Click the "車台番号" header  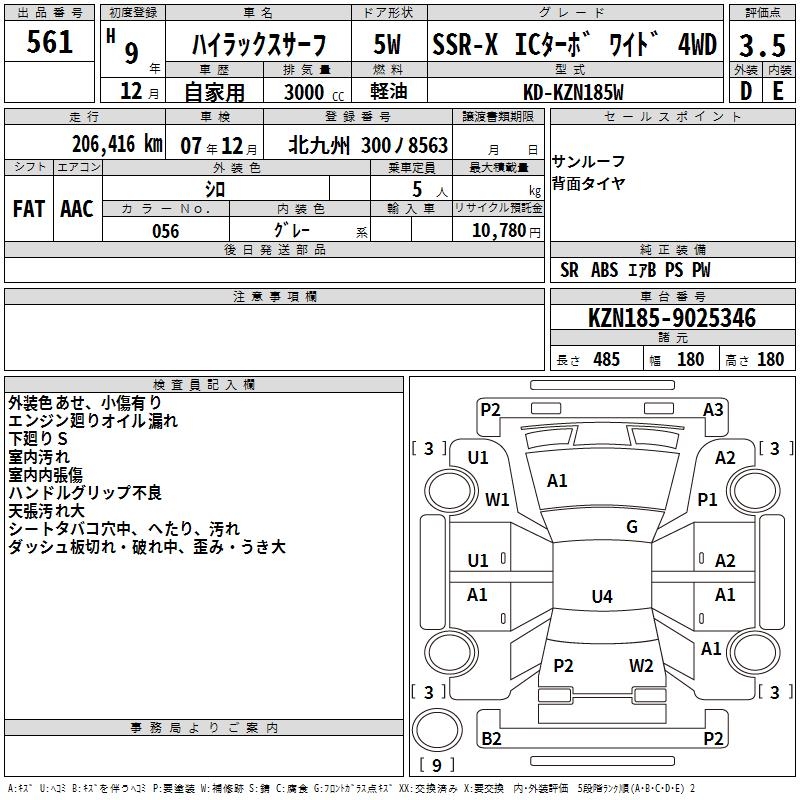(x=672, y=296)
